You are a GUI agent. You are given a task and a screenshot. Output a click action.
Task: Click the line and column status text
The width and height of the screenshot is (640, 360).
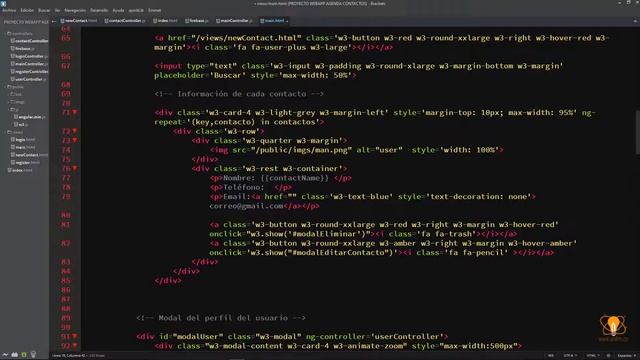78,356
